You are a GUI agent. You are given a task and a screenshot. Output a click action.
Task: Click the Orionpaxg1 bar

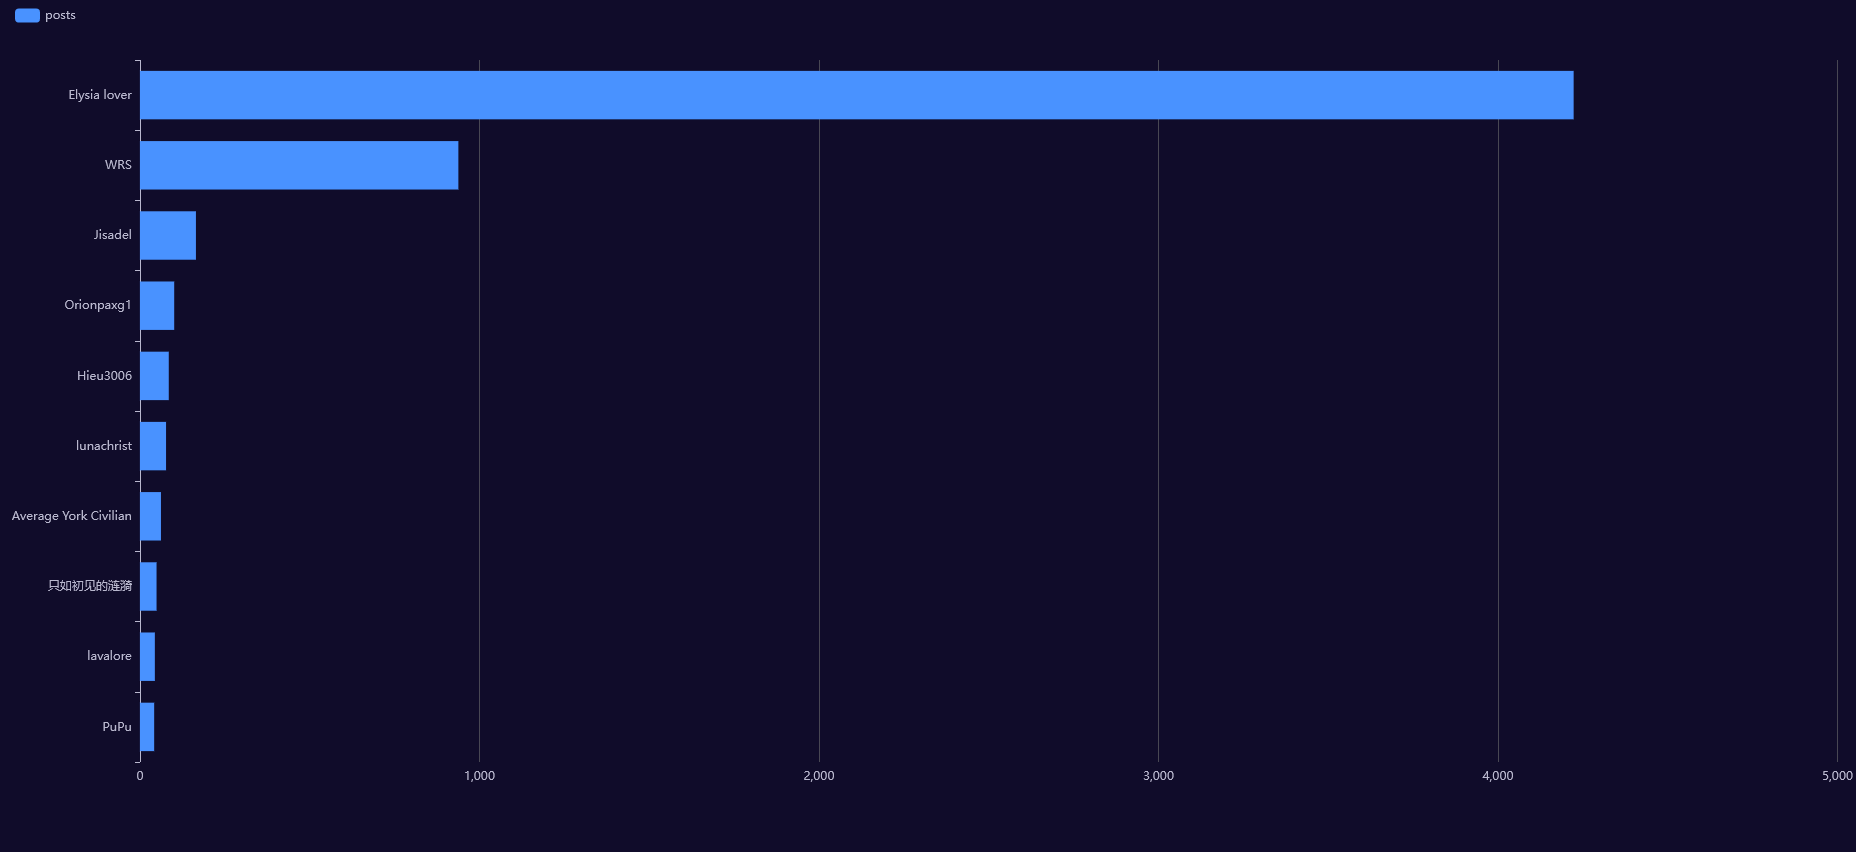(157, 305)
